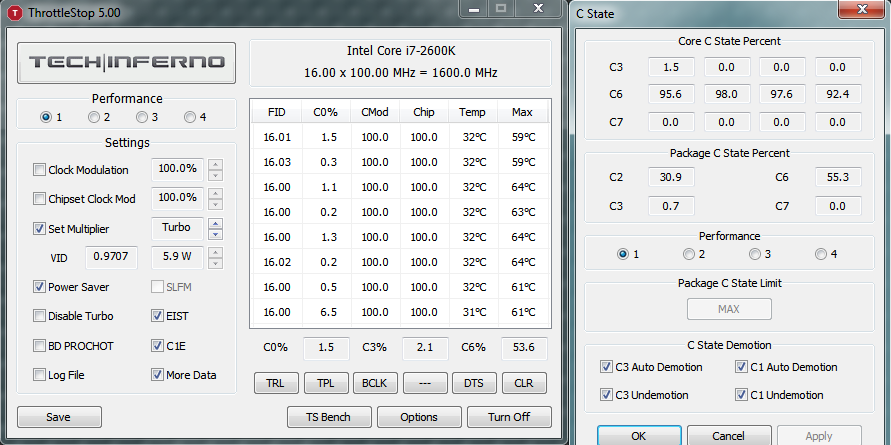Click the C3% 2.1 readout field
891x445 pixels.
[x=425, y=348]
